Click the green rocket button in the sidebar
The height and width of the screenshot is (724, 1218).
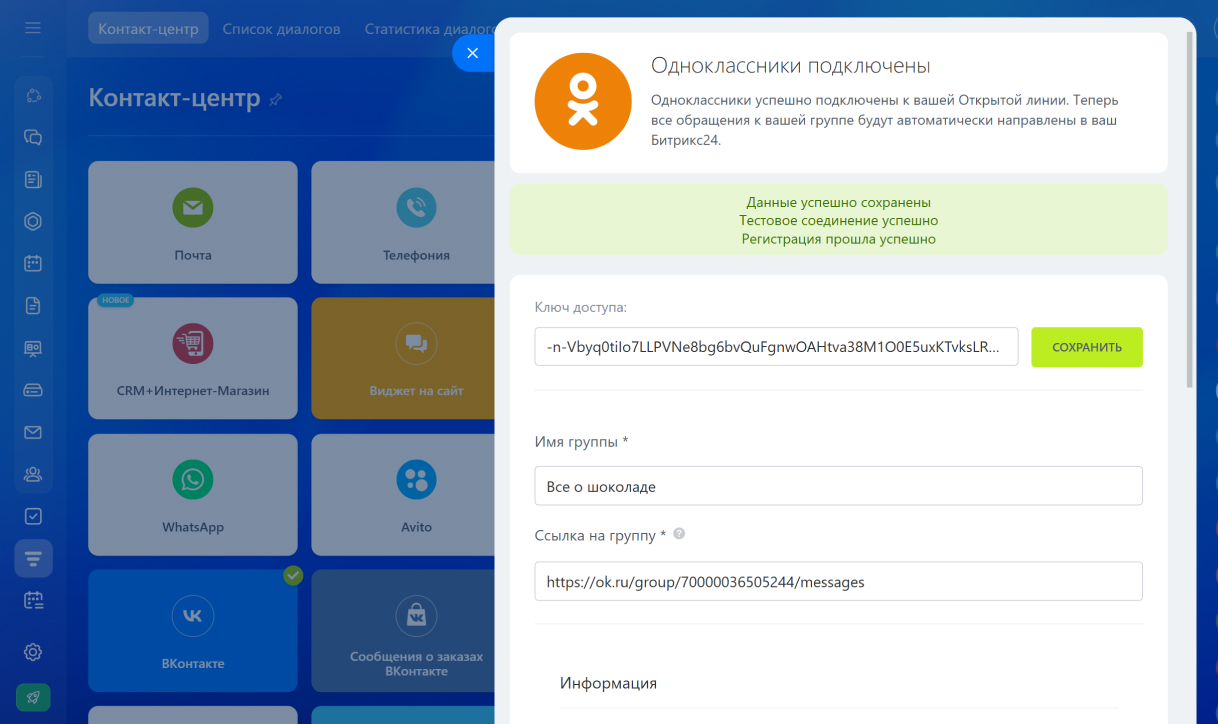[x=33, y=698]
